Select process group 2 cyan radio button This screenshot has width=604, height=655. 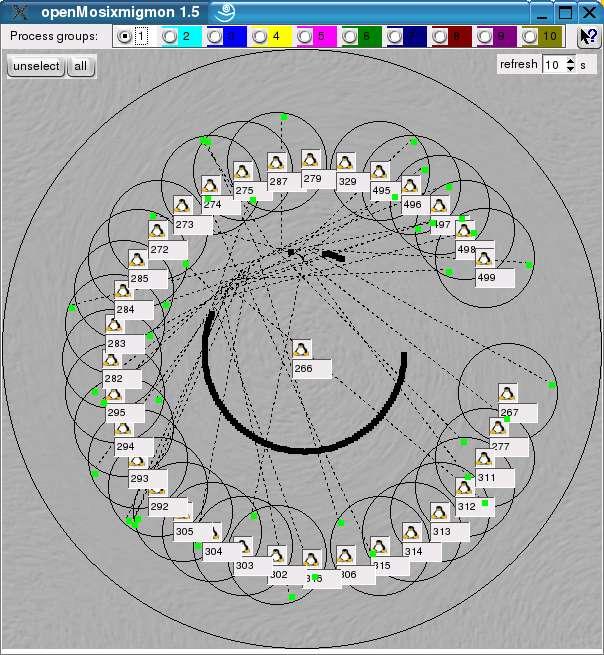click(169, 36)
